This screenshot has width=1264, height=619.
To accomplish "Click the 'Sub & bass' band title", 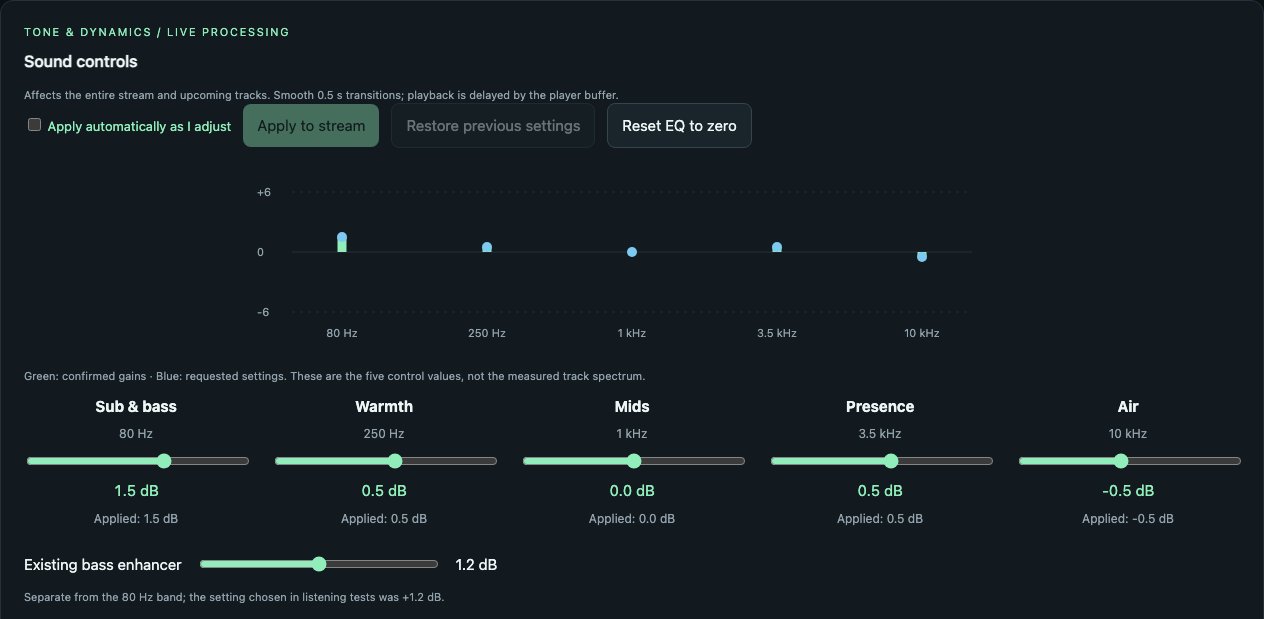I will click(x=136, y=407).
